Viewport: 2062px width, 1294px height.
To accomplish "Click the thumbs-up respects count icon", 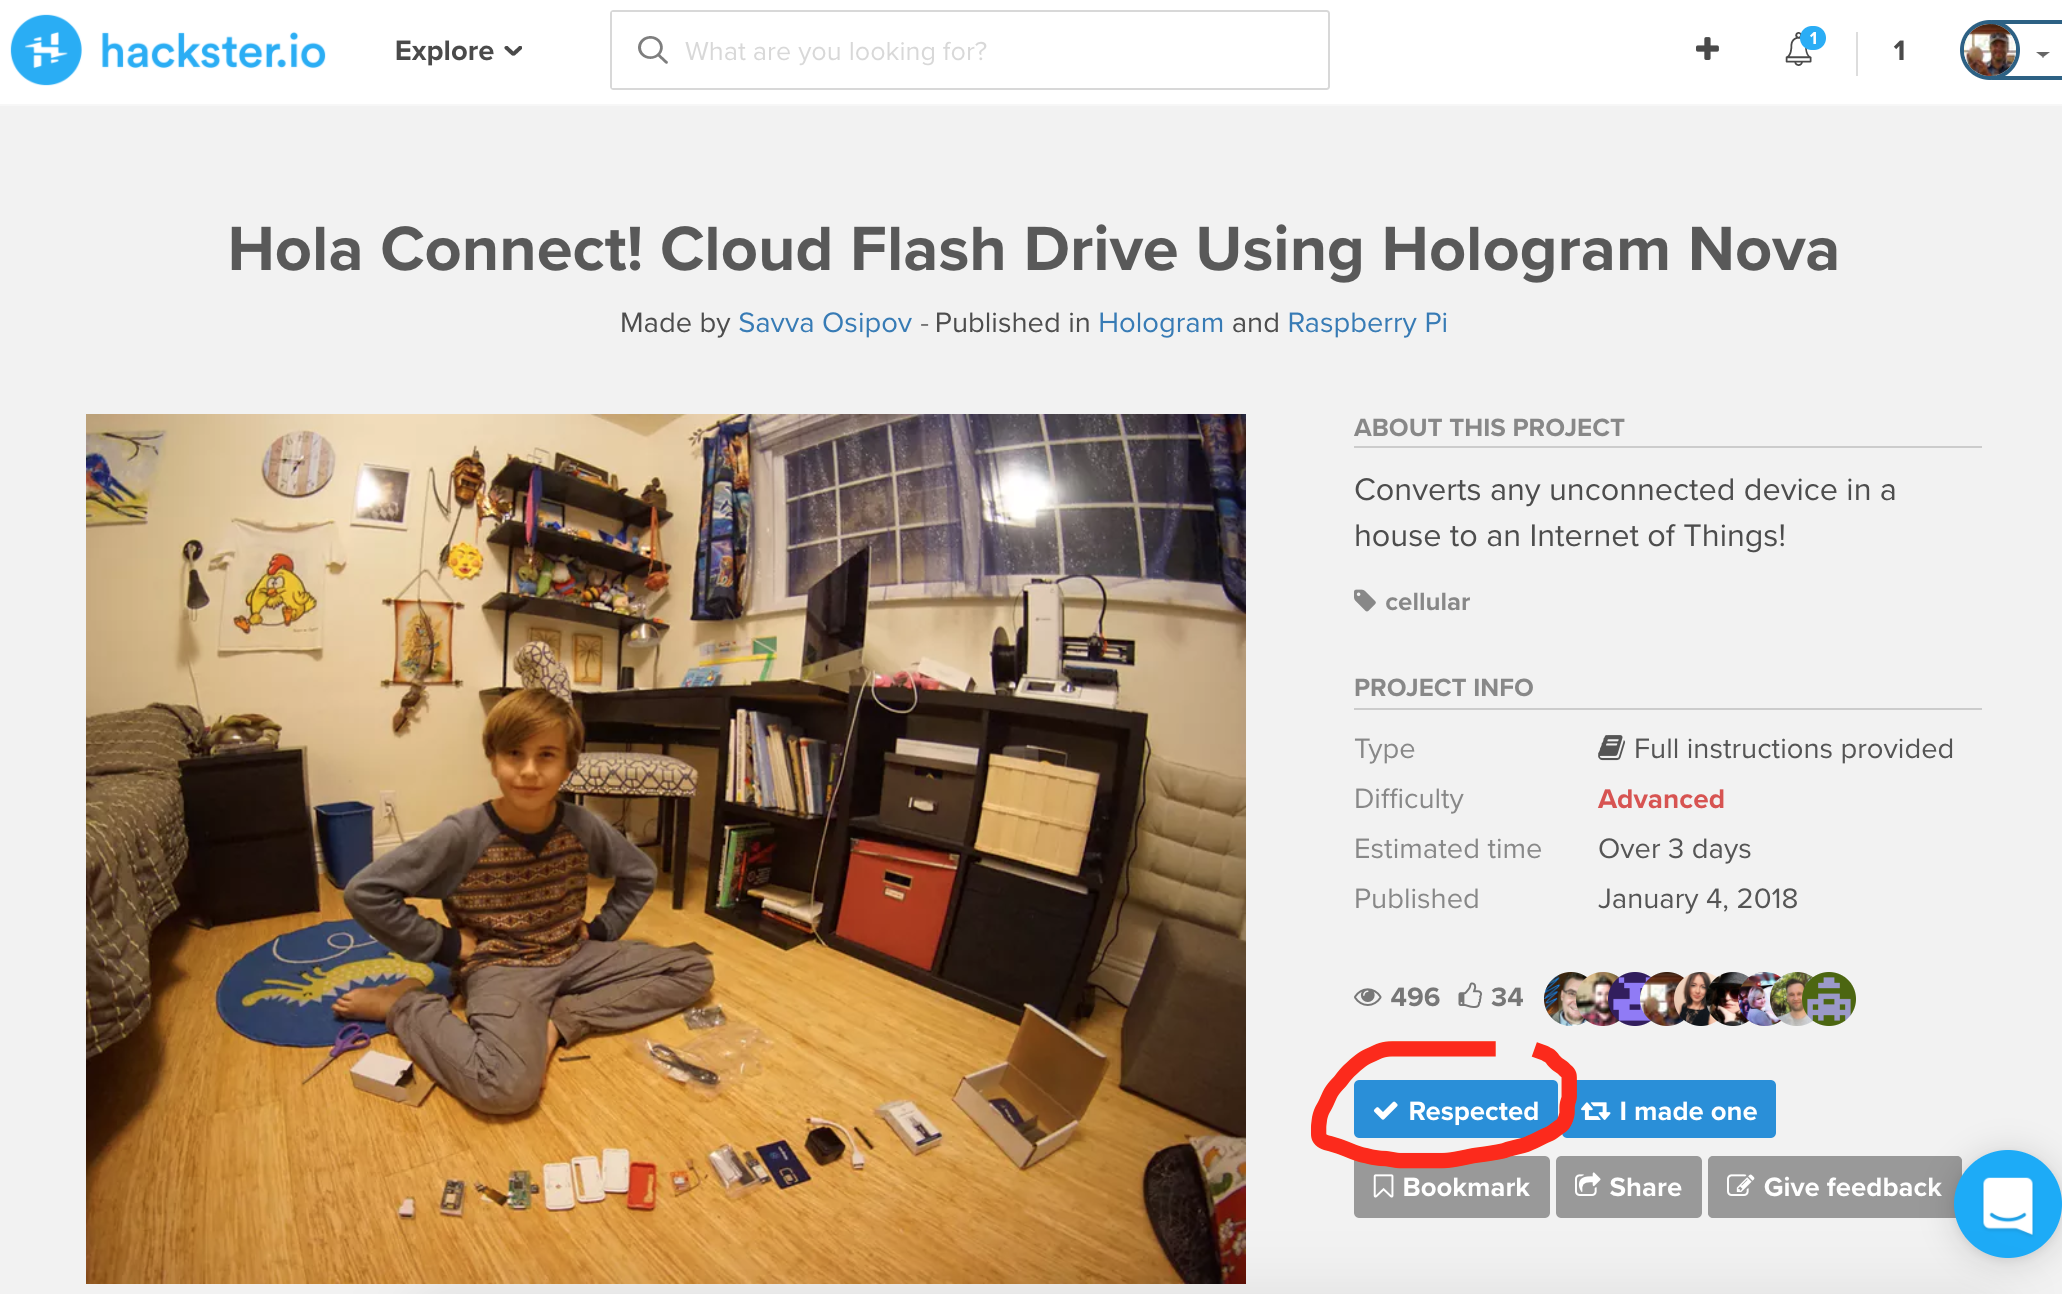I will 1470,996.
